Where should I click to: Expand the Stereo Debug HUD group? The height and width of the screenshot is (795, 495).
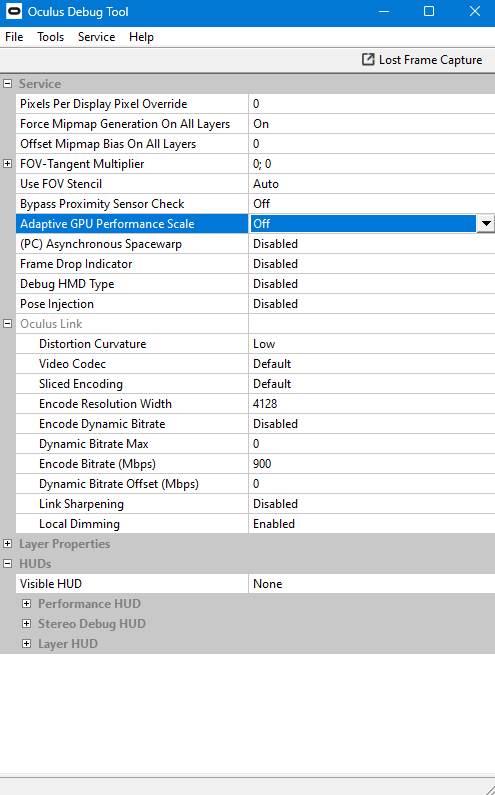[x=26, y=624]
